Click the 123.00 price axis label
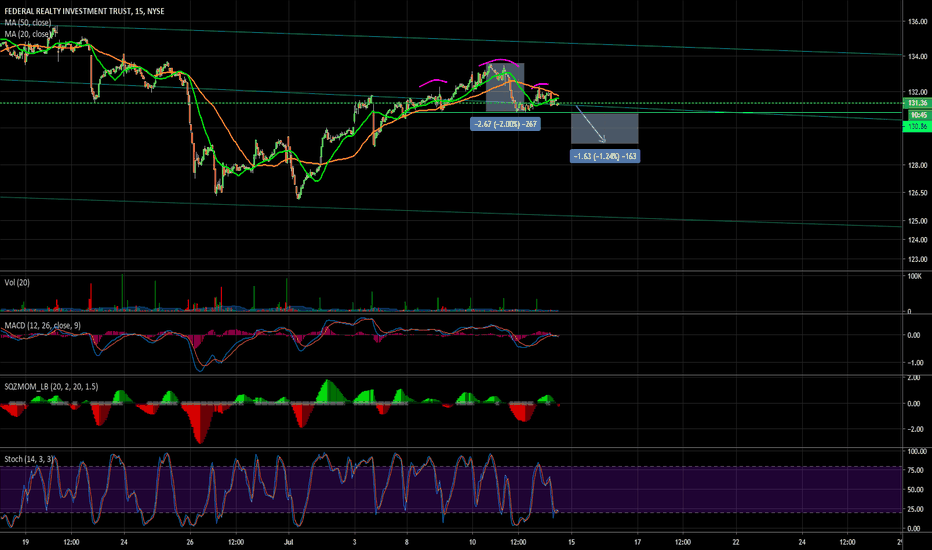The image size is (932, 550). click(x=917, y=259)
